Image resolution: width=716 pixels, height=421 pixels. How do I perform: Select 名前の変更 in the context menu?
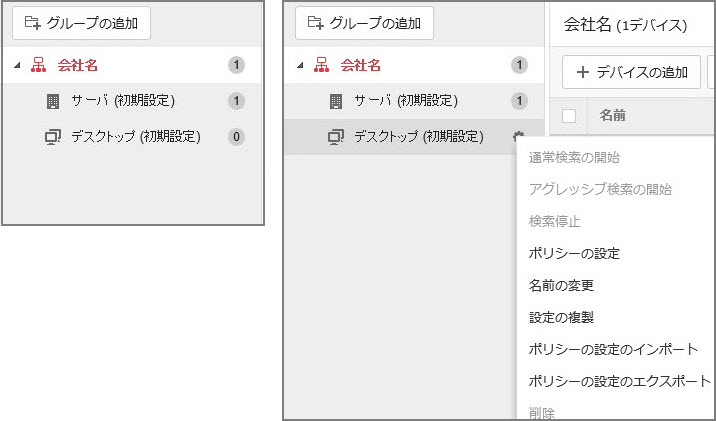tap(561, 285)
